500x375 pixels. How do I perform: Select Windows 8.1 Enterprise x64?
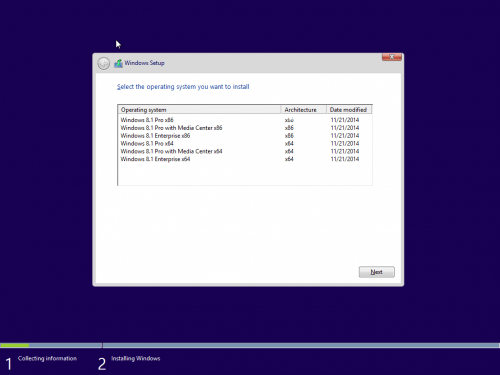pyautogui.click(x=245, y=159)
